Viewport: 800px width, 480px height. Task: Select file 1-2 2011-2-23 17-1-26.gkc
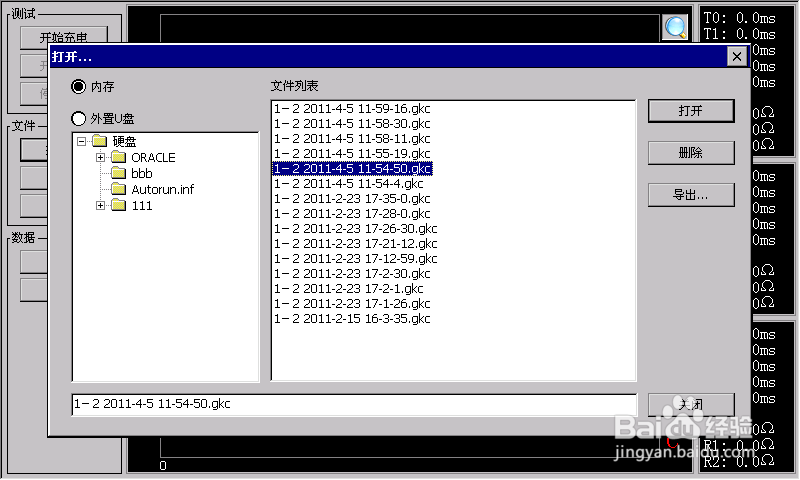352,304
